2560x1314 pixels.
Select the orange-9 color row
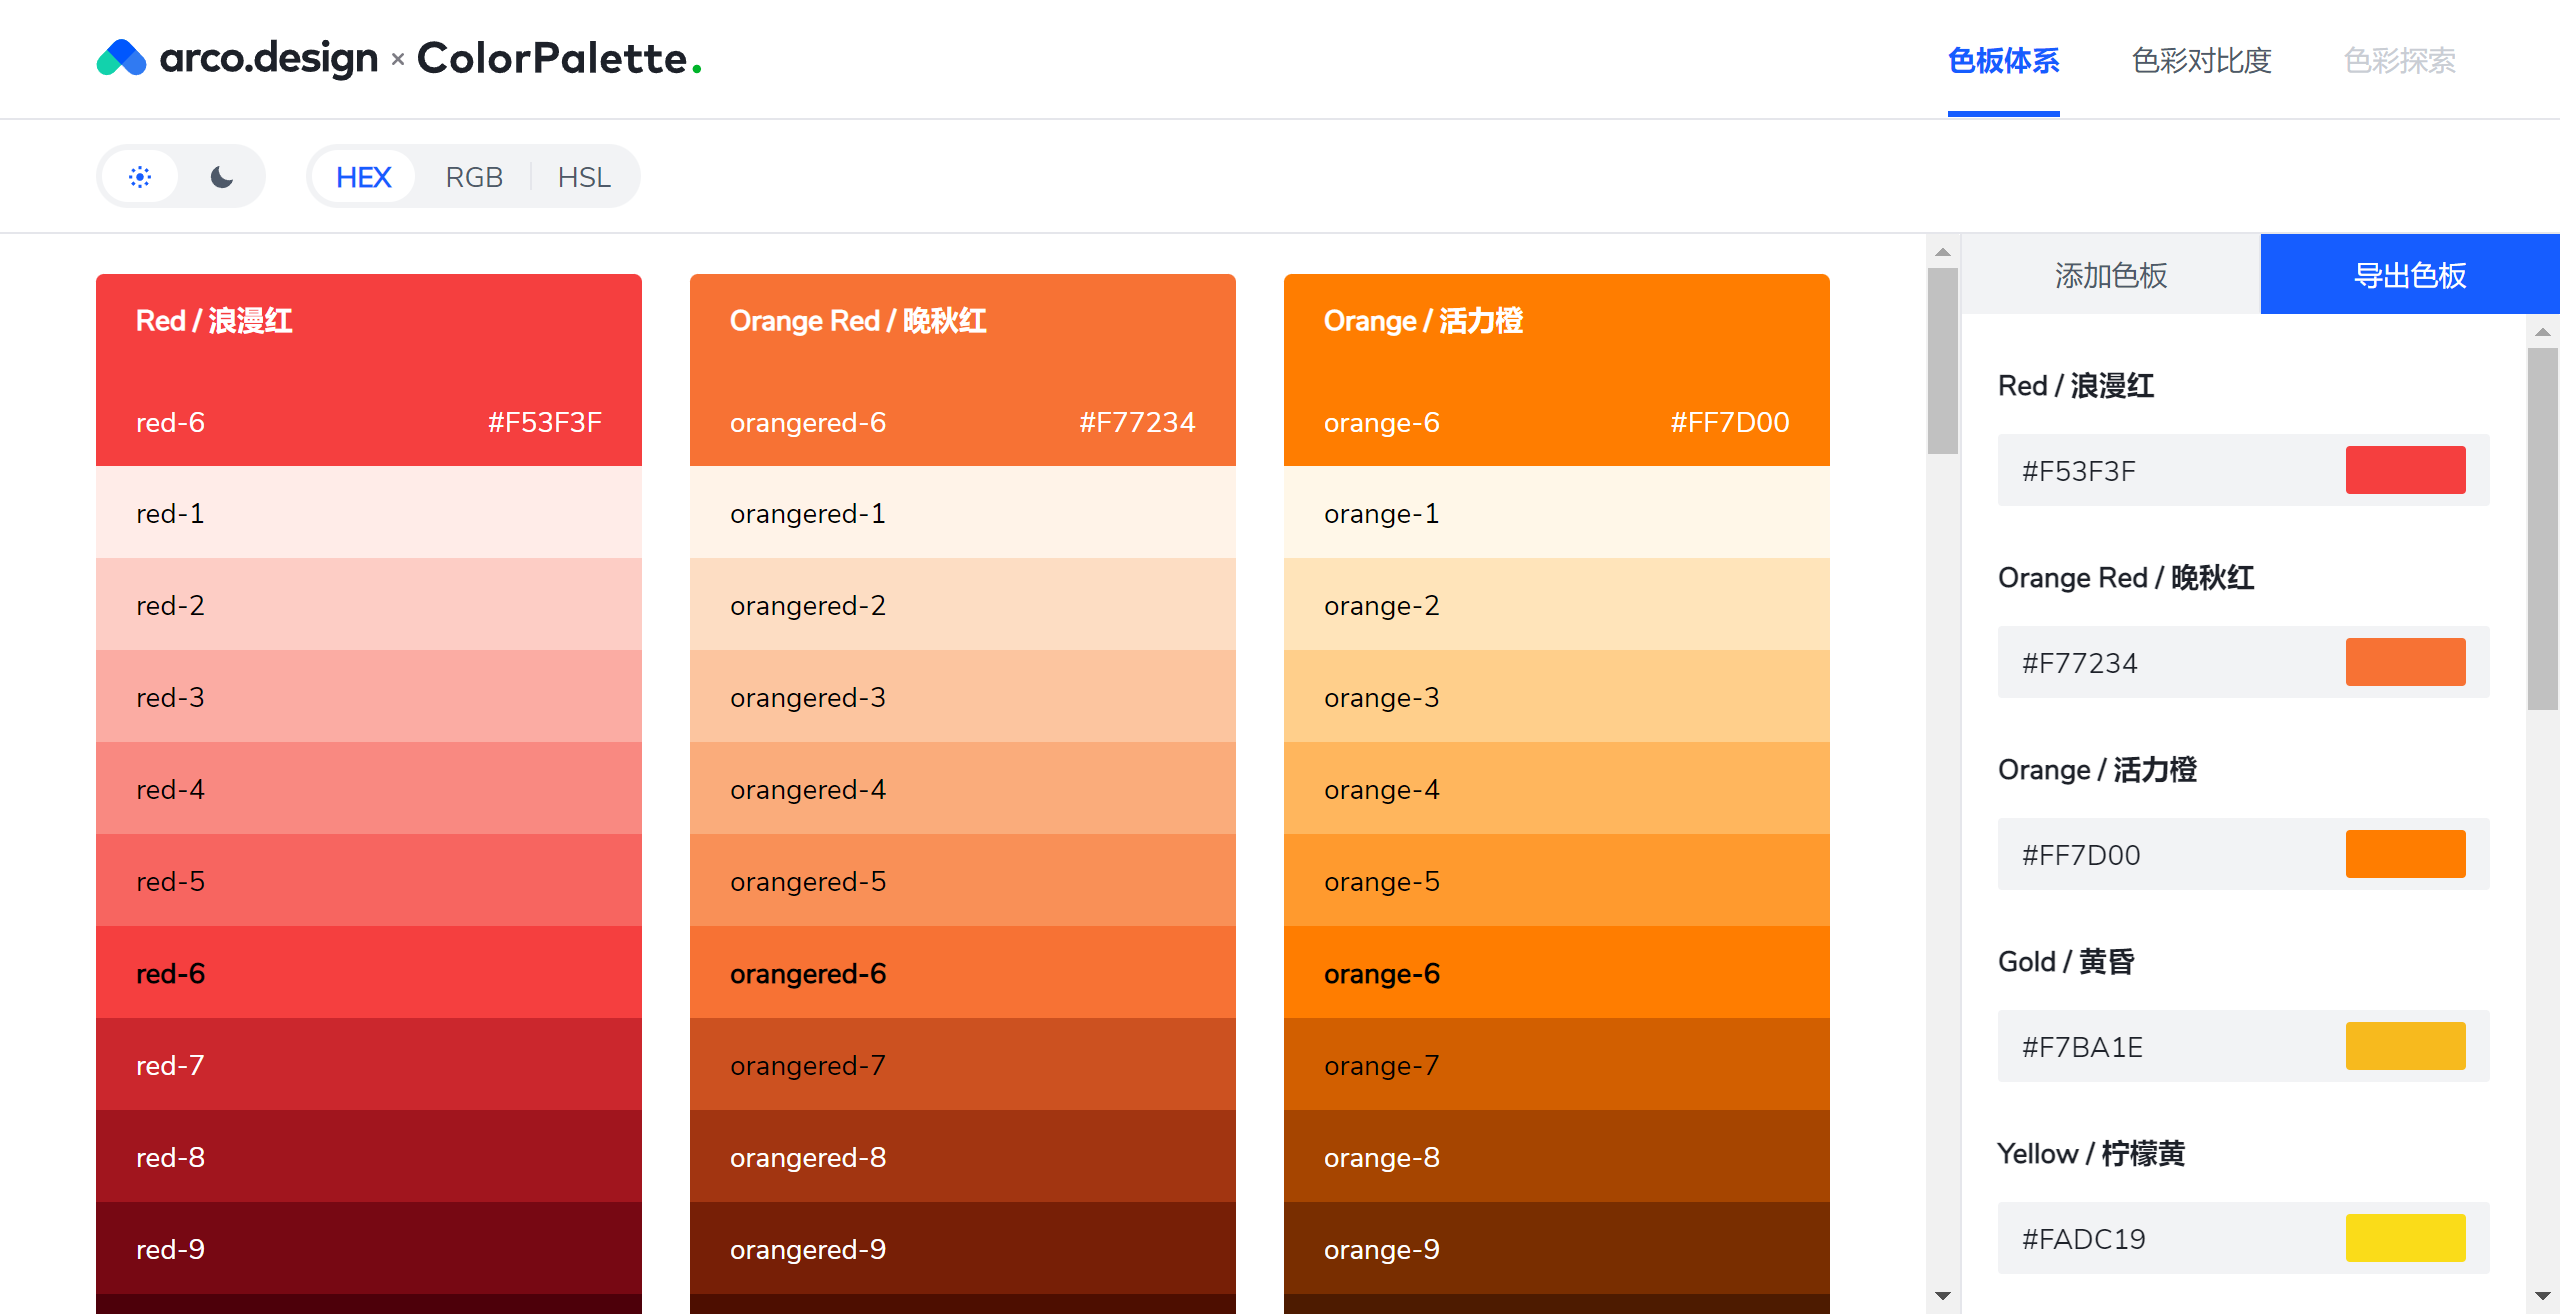pos(1557,1248)
